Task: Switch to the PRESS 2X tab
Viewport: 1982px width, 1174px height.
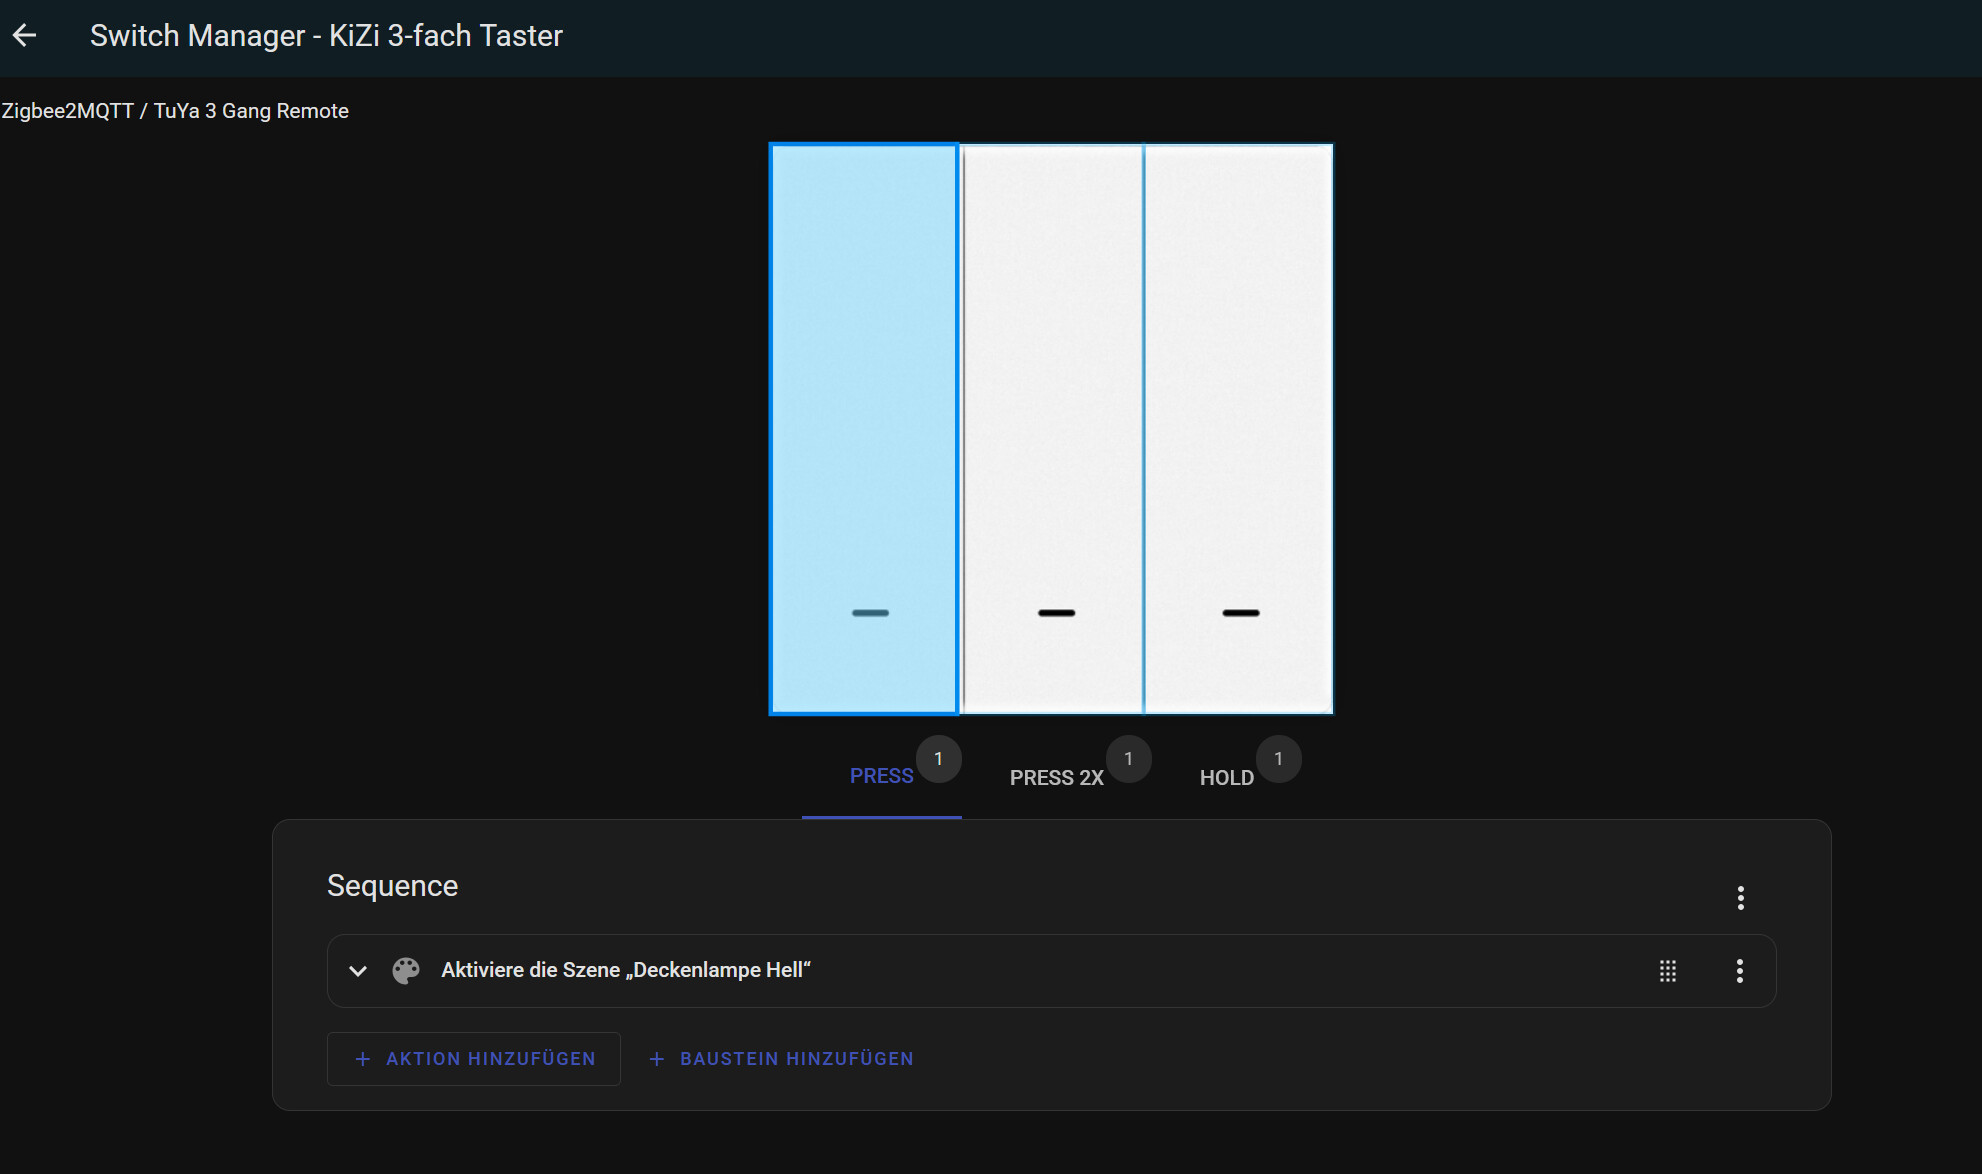Action: click(1057, 777)
